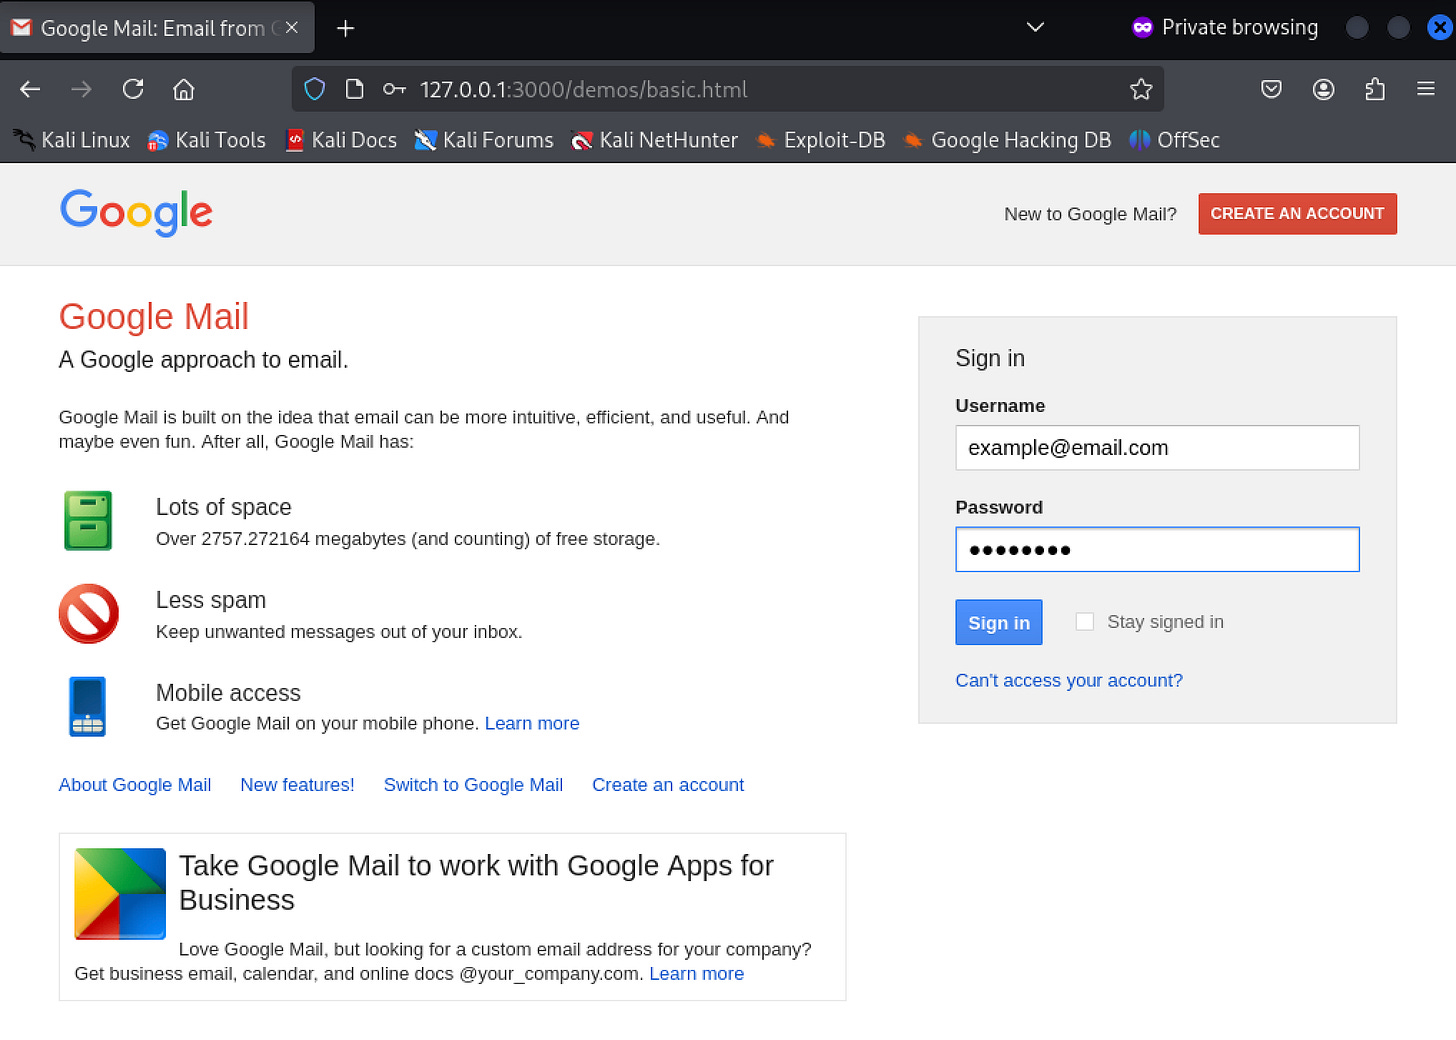The width and height of the screenshot is (1456, 1040).
Task: Bookmark this page with the star
Action: pyautogui.click(x=1141, y=89)
